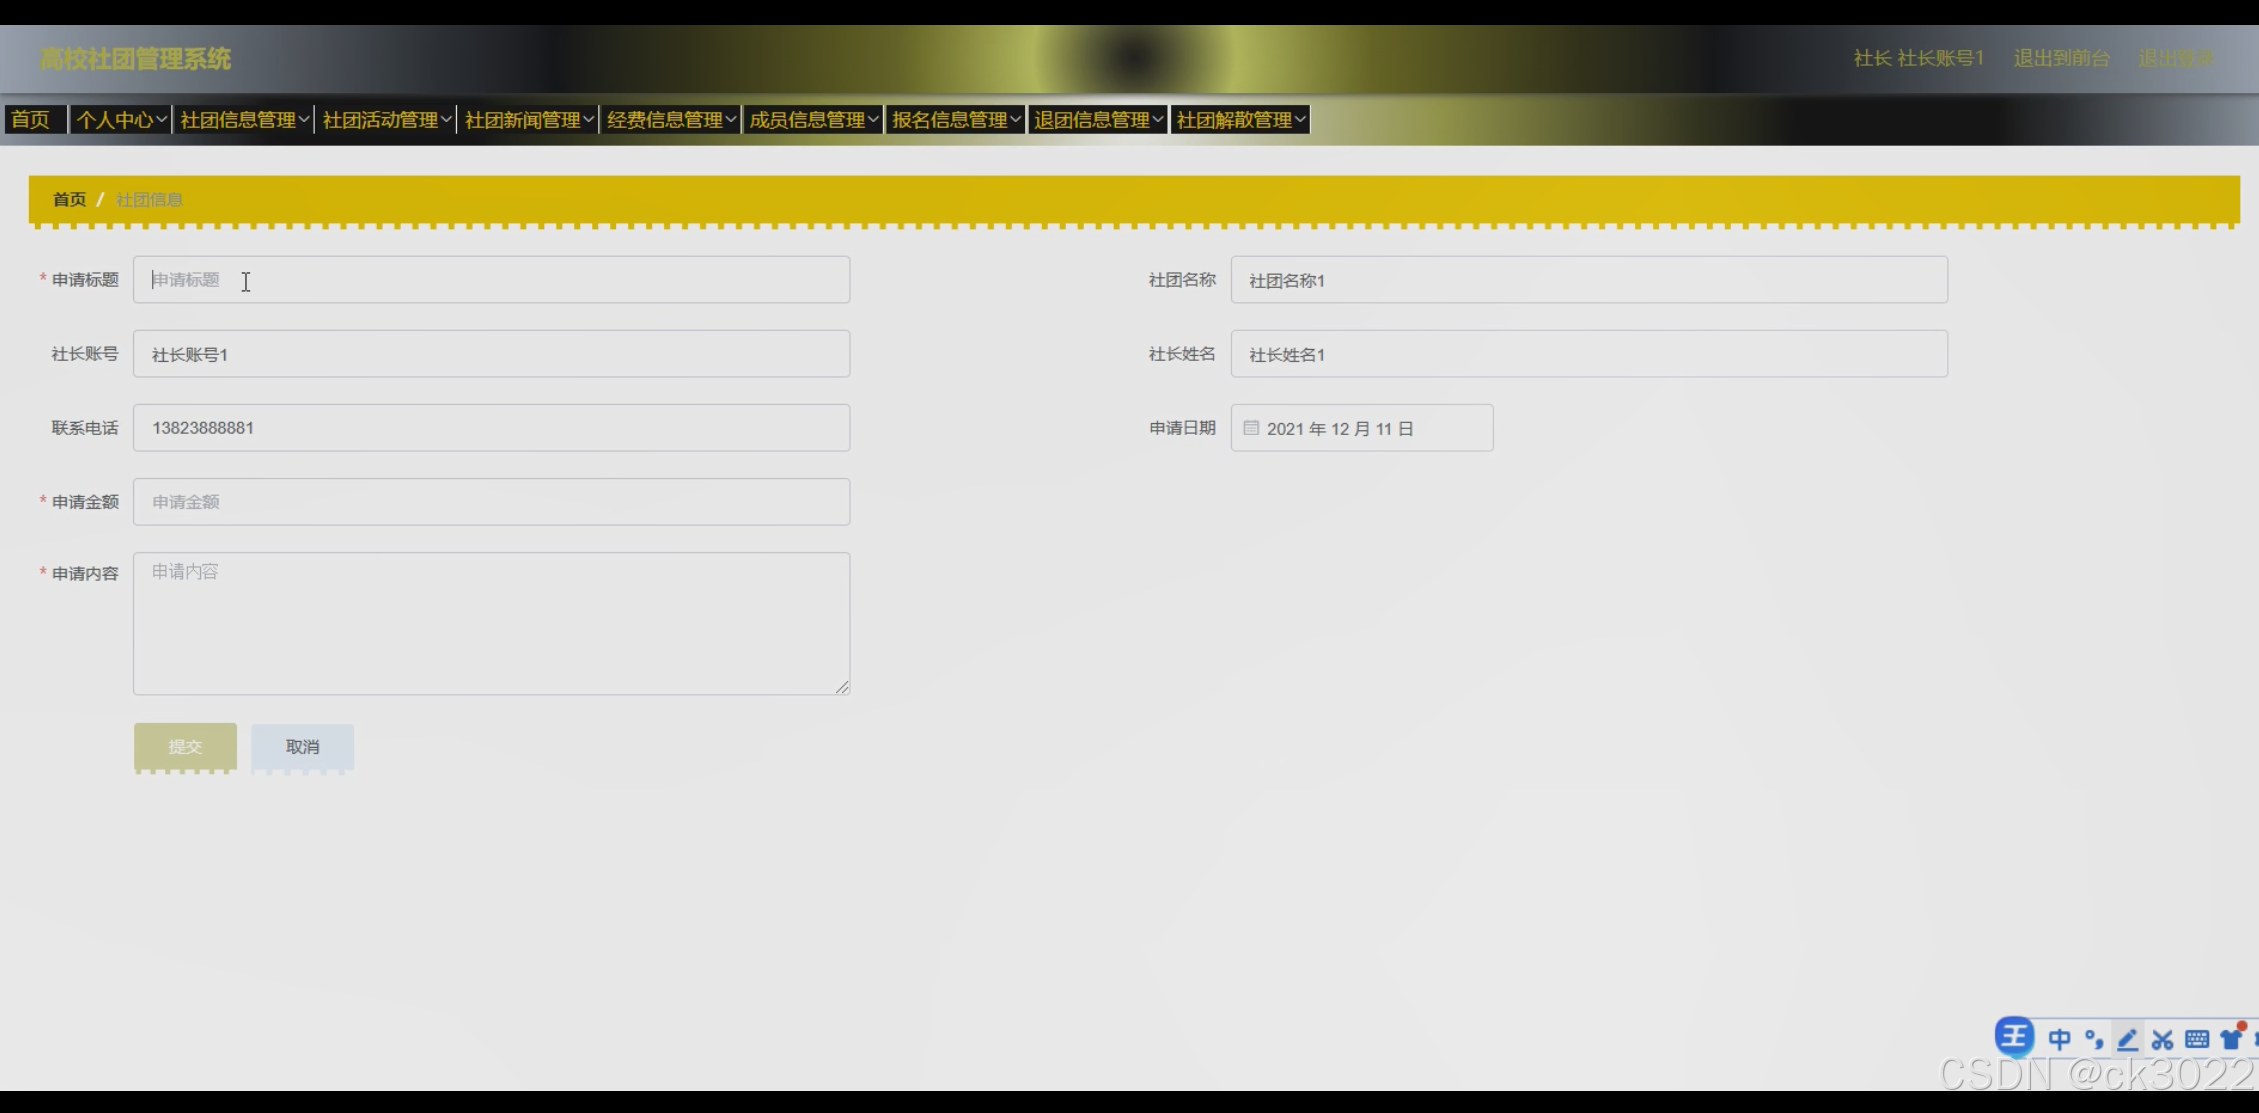Click the pen handwriting icon in IME toolbar

coord(2128,1040)
